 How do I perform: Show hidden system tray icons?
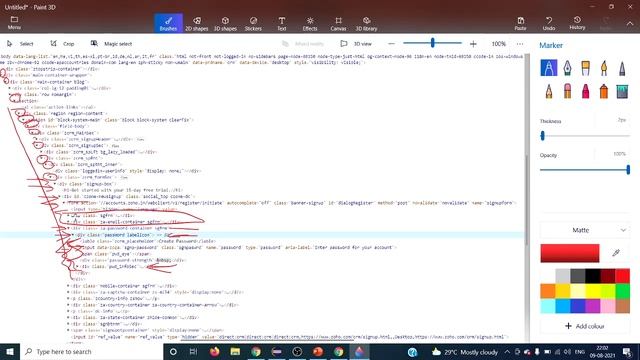pyautogui.click(x=507, y=351)
